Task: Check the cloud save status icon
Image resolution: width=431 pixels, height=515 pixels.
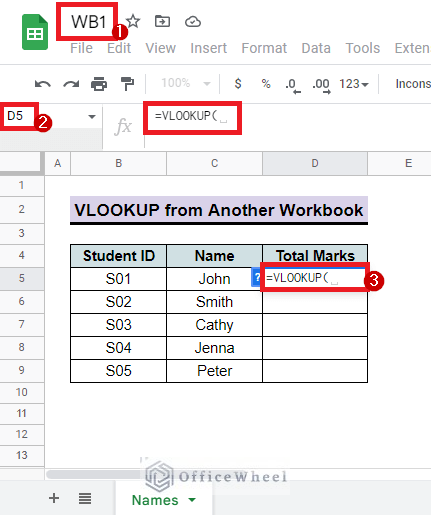Action: tap(193, 22)
